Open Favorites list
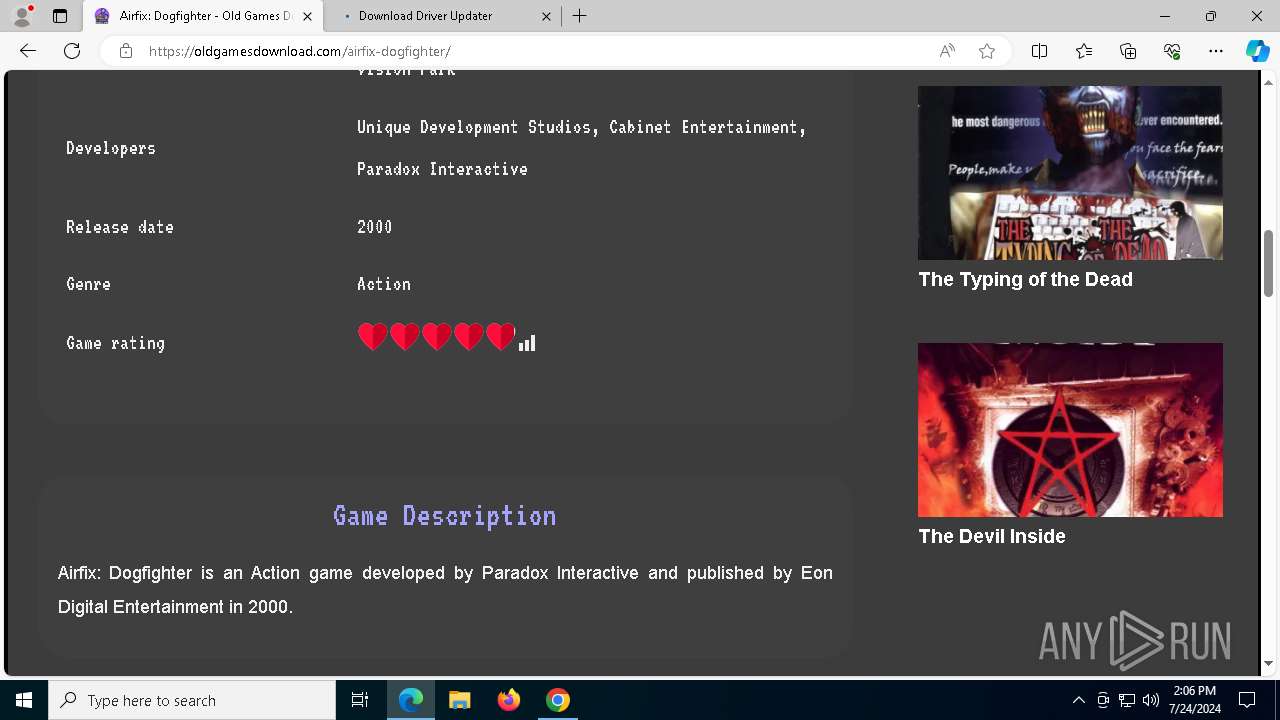The width and height of the screenshot is (1280, 720). tap(1084, 51)
